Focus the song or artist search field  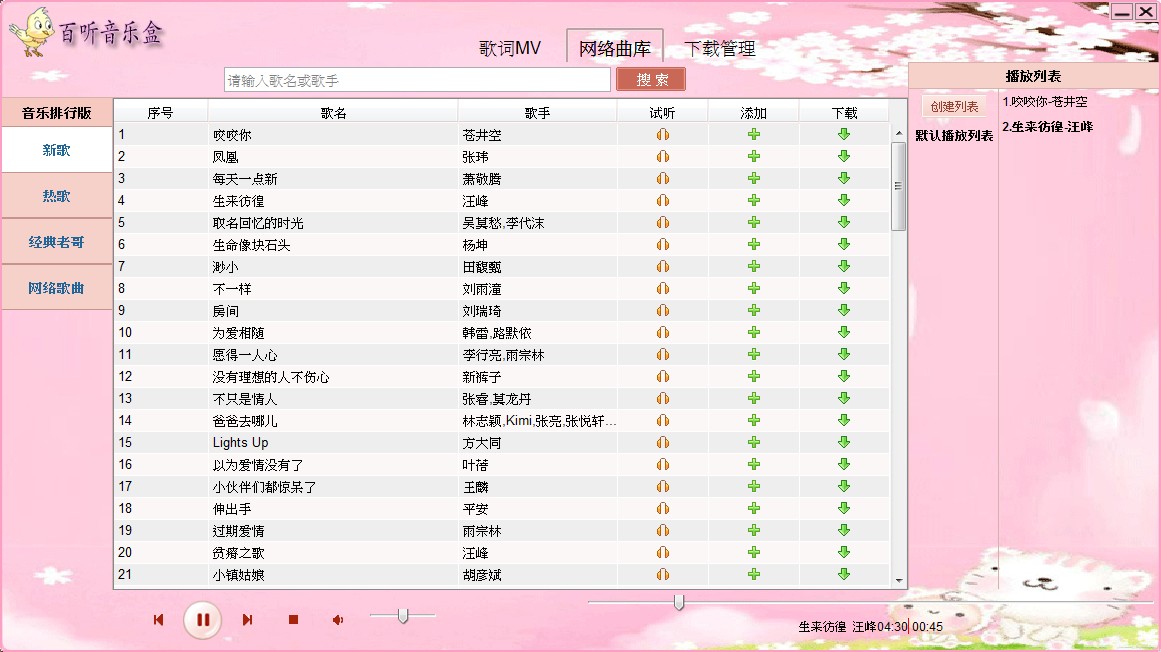(x=417, y=80)
